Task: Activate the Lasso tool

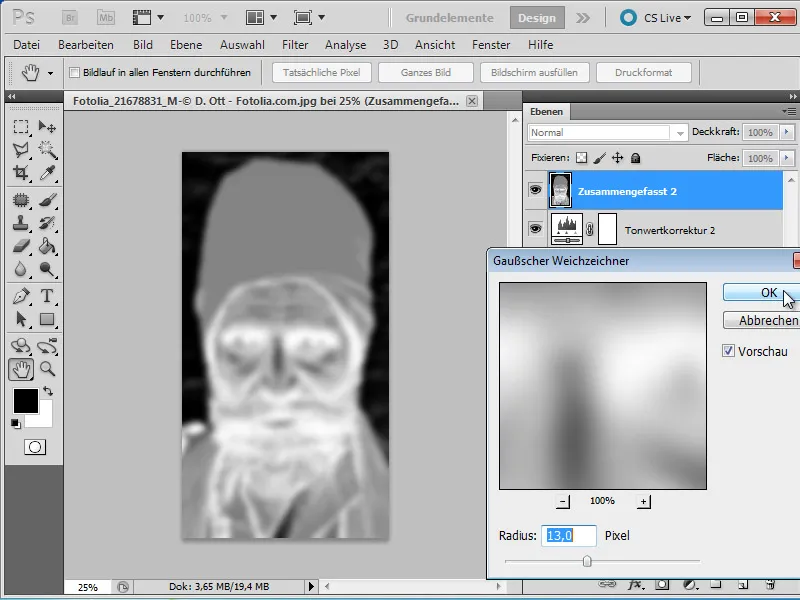Action: tap(21, 149)
